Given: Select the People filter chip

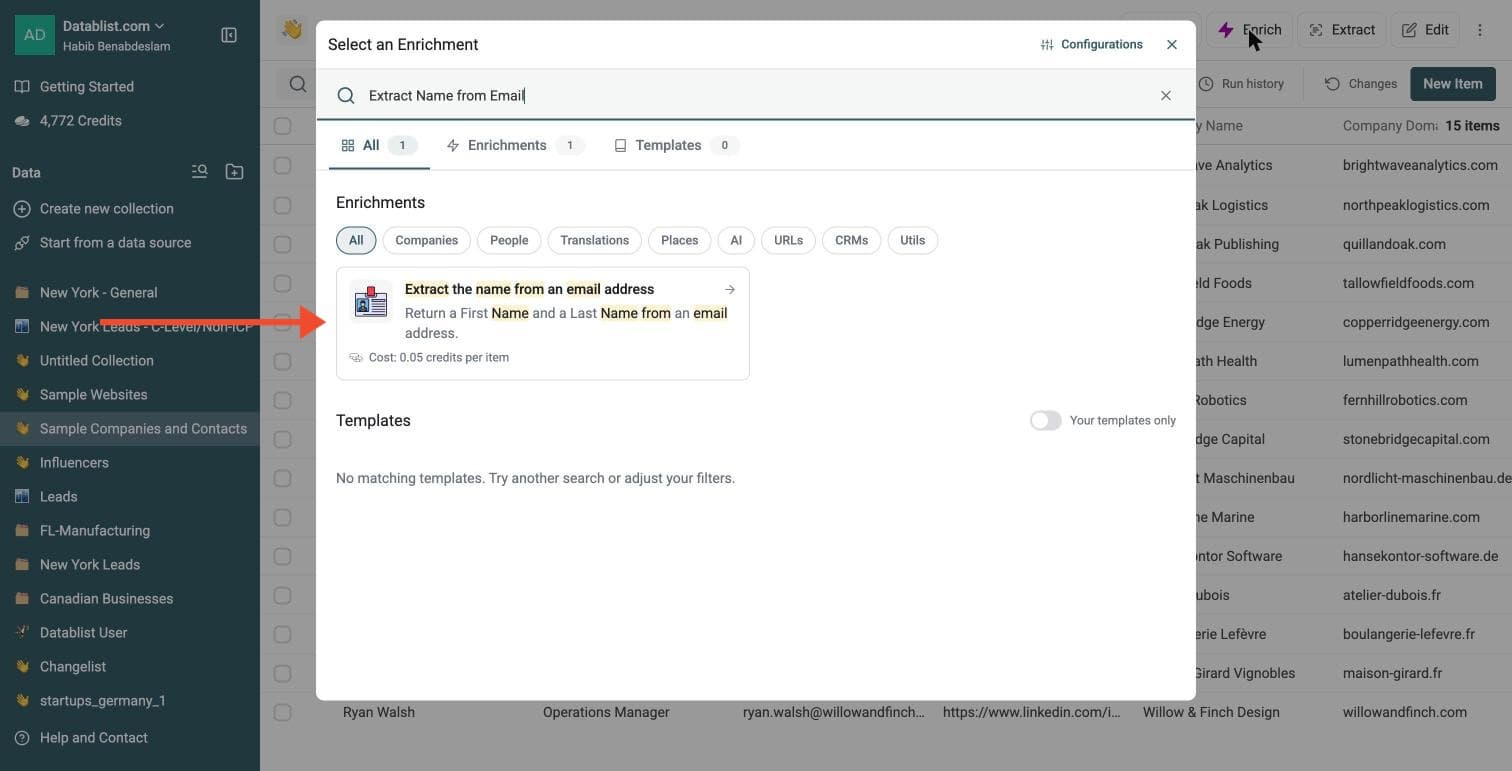Looking at the screenshot, I should tap(509, 240).
